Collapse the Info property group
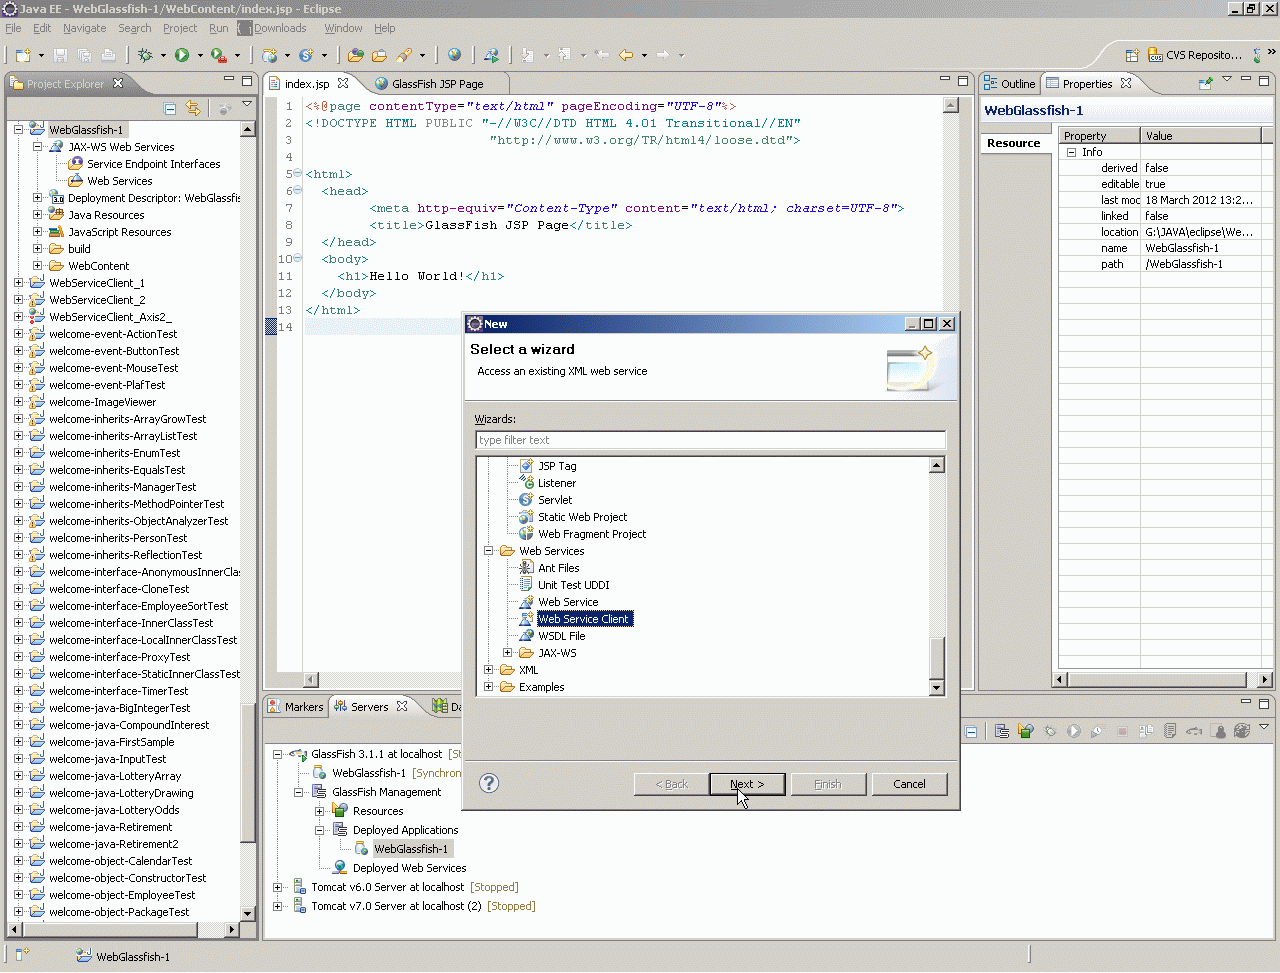 tap(1071, 152)
